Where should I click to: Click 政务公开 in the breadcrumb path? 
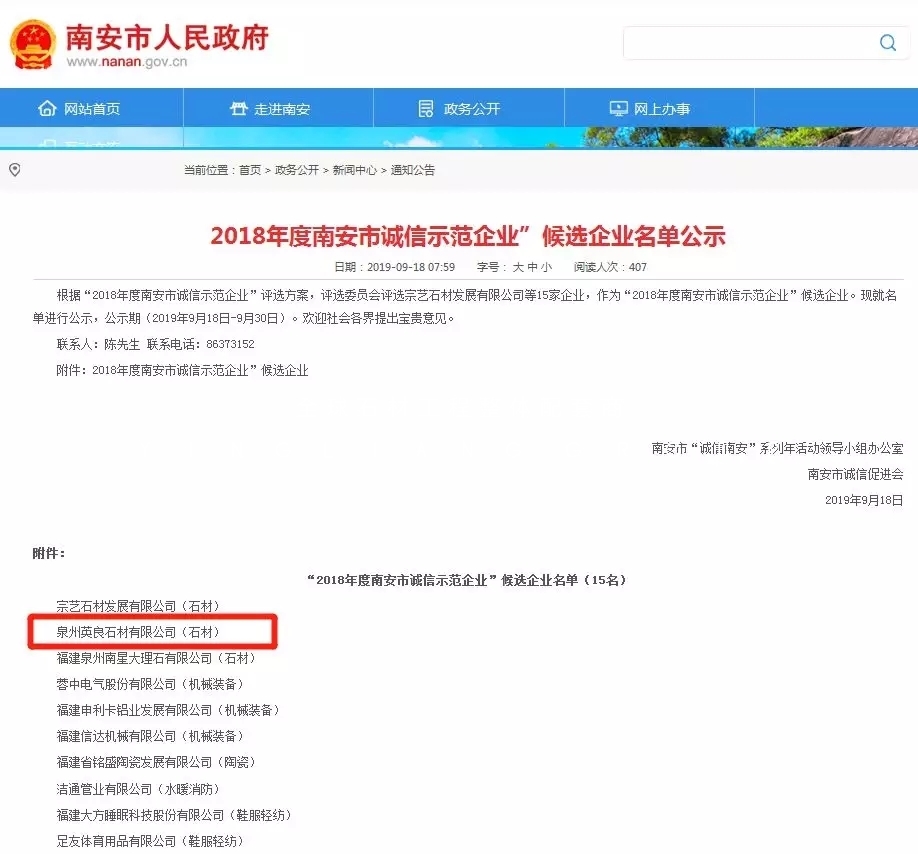click(297, 170)
